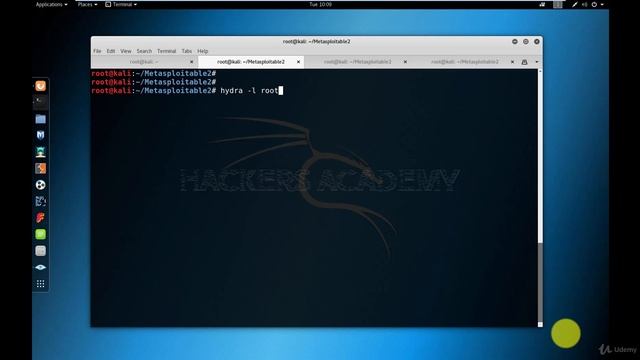
Task: Launch Faraday red icon in the dock
Action: pyautogui.click(x=40, y=218)
